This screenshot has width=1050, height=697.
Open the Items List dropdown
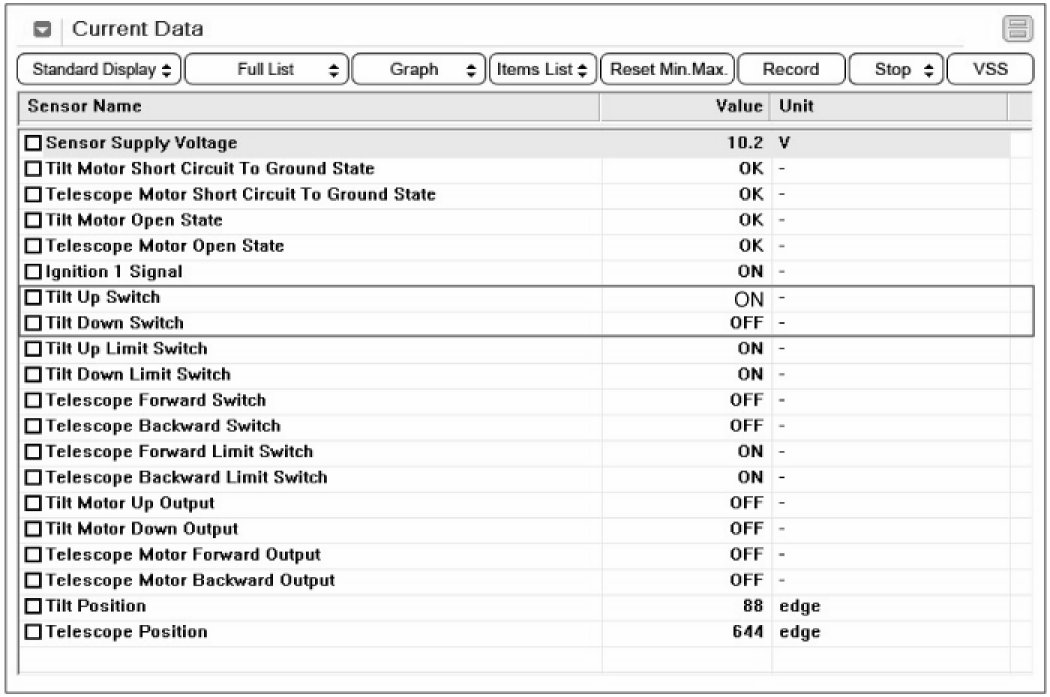[542, 70]
